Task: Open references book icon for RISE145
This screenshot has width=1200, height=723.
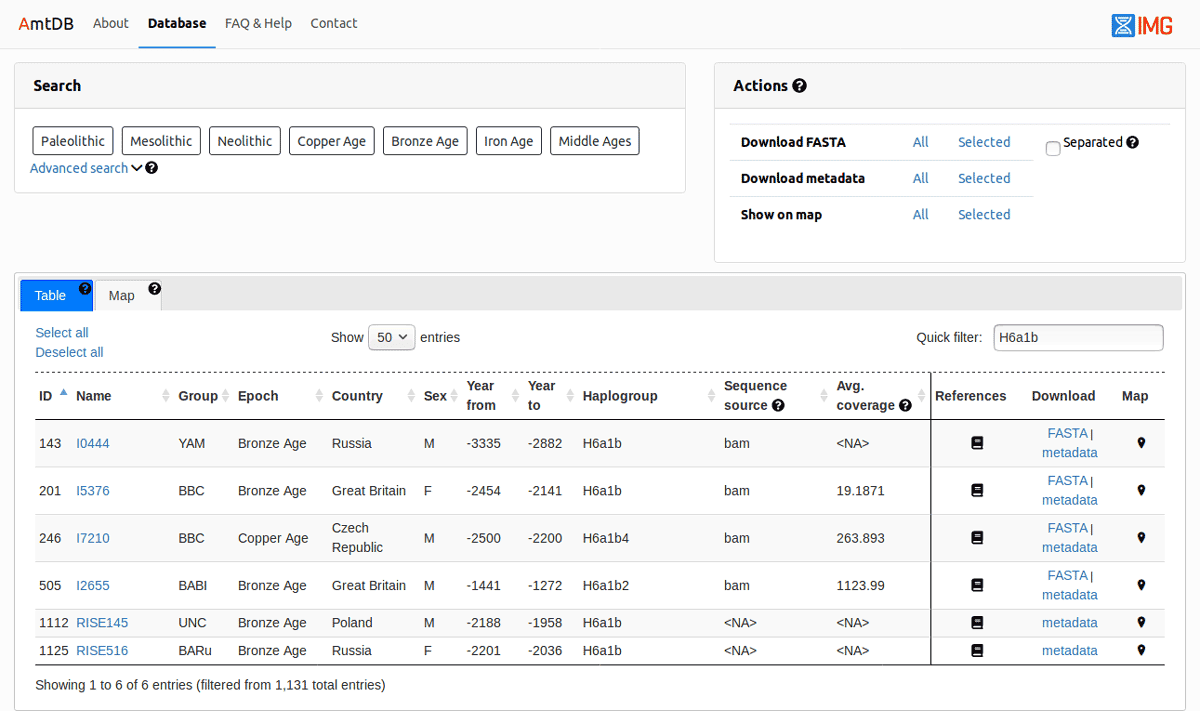Action: pos(977,622)
